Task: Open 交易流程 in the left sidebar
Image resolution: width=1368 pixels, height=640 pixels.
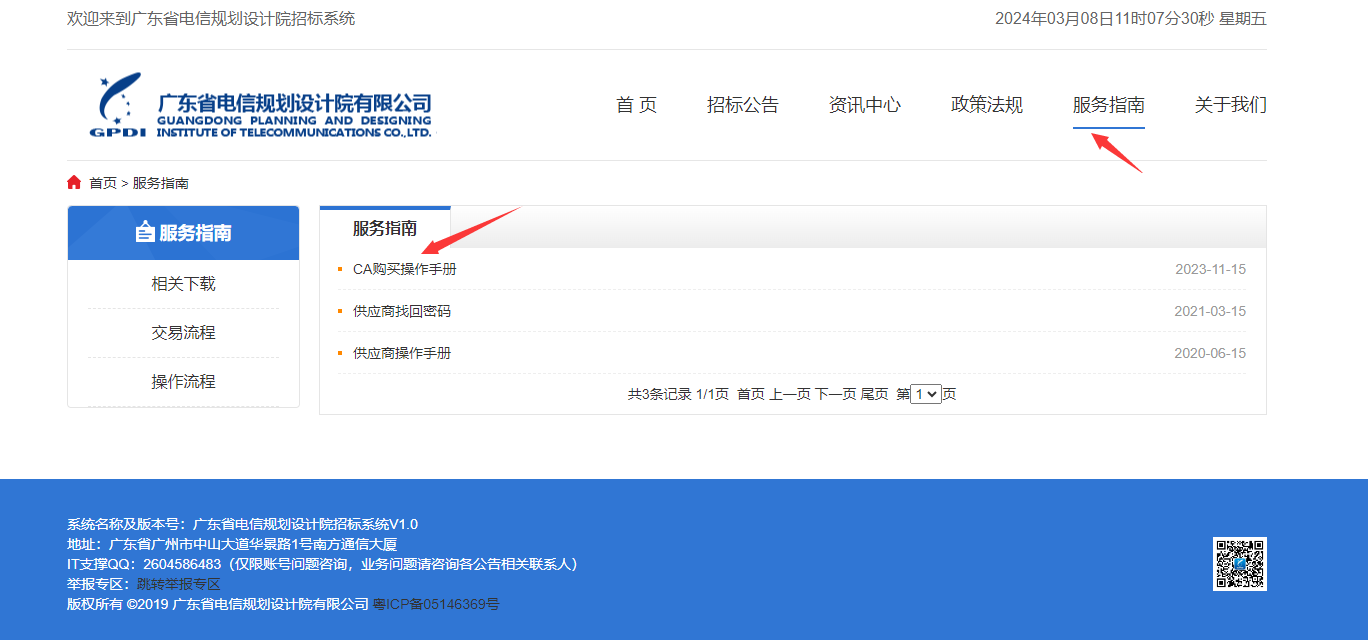Action: (x=183, y=333)
